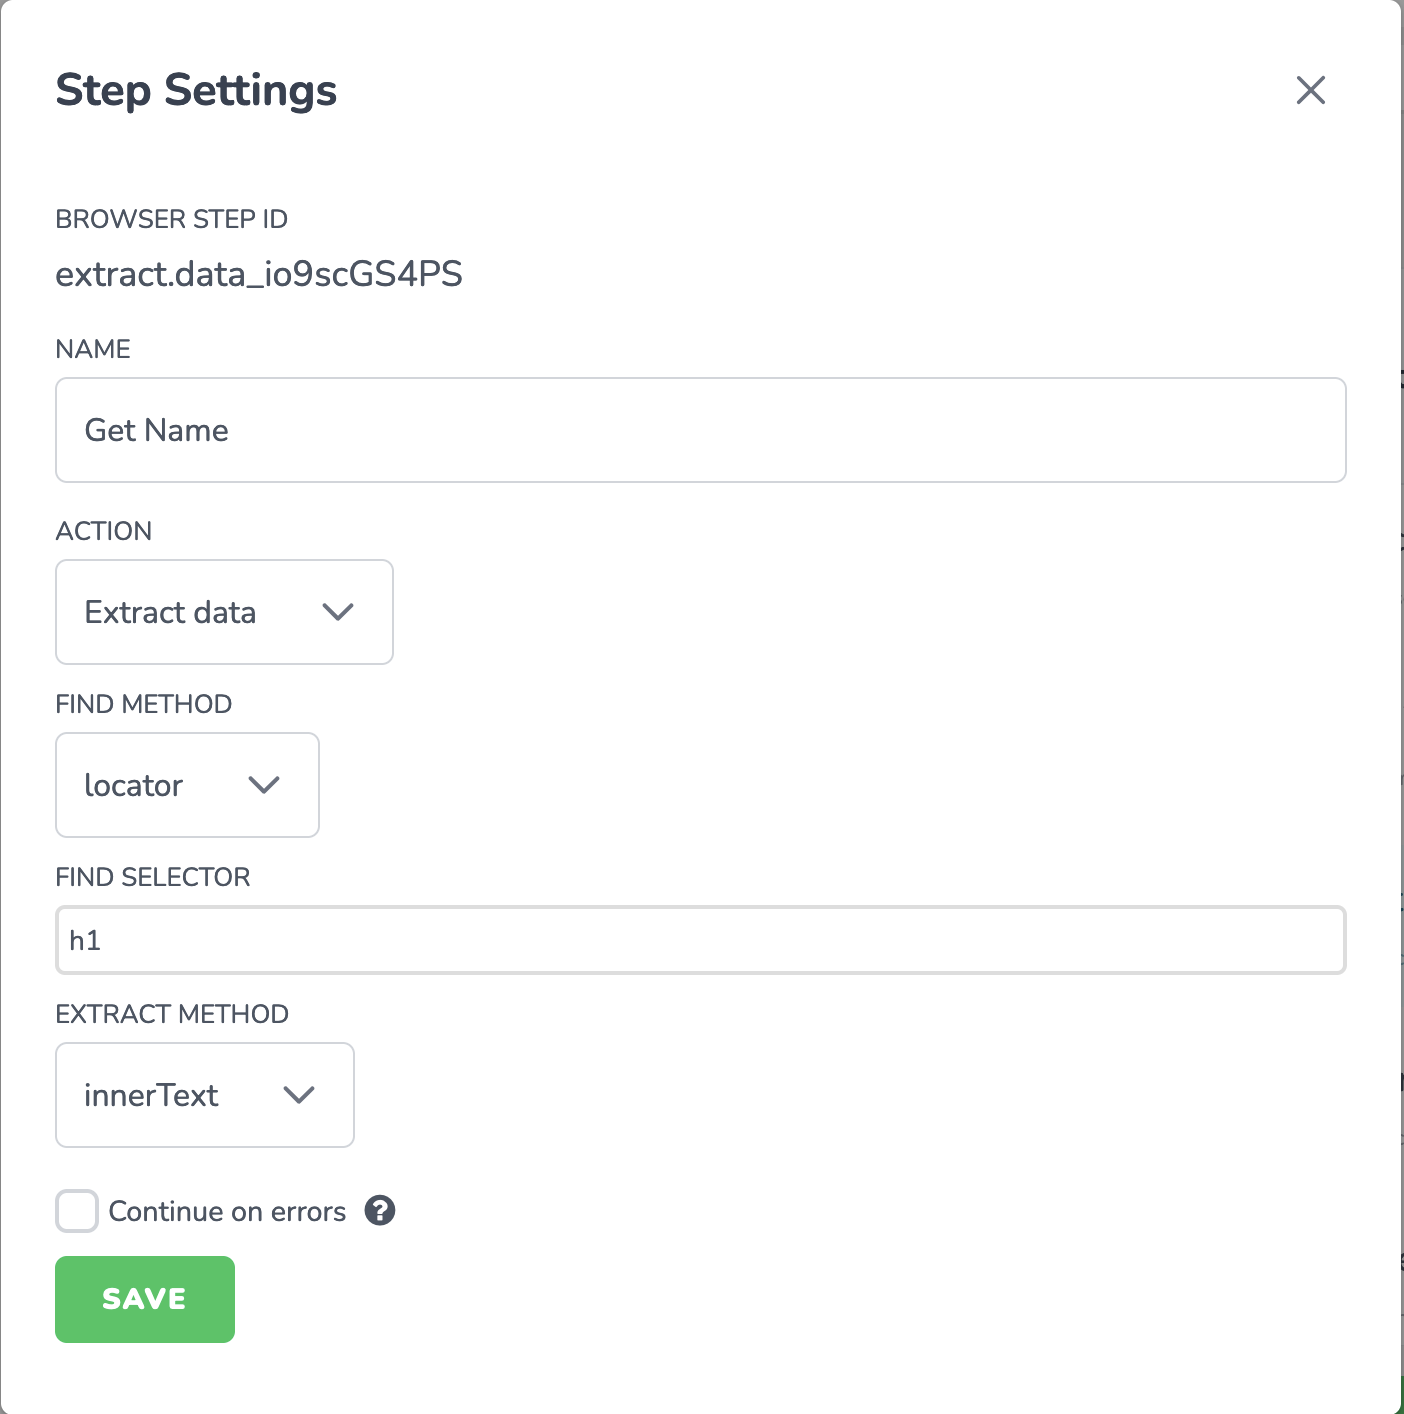The height and width of the screenshot is (1414, 1404).
Task: Click the FIND SELECTOR label
Action: pos(153,877)
